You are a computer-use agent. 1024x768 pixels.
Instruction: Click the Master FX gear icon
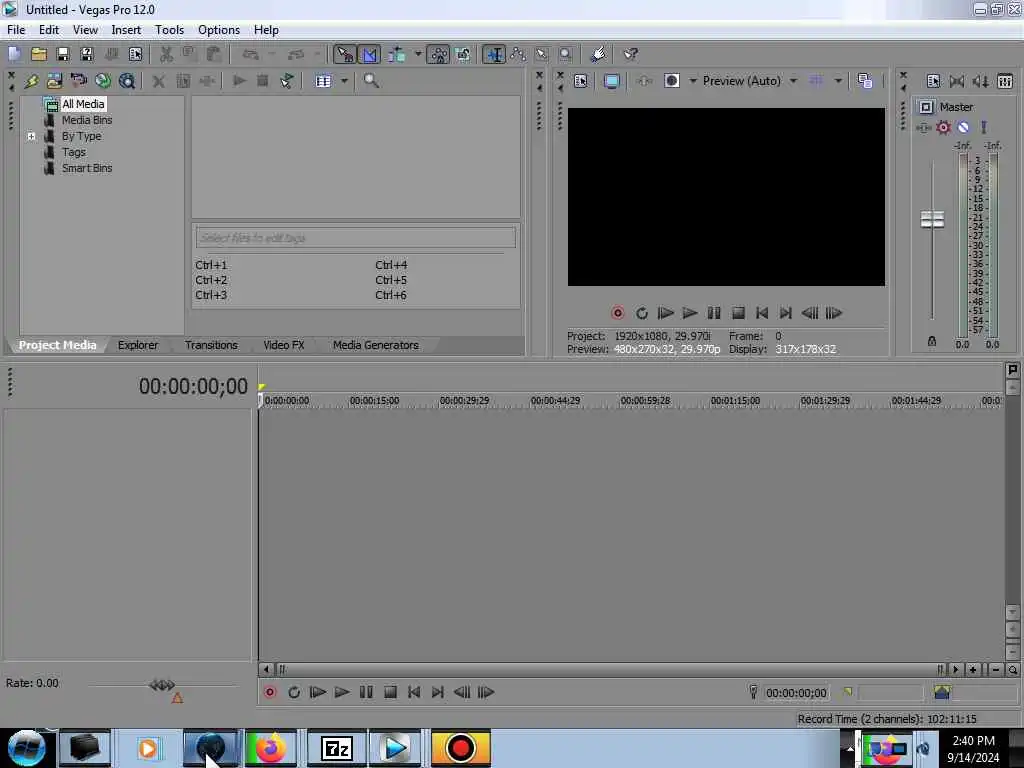944,127
